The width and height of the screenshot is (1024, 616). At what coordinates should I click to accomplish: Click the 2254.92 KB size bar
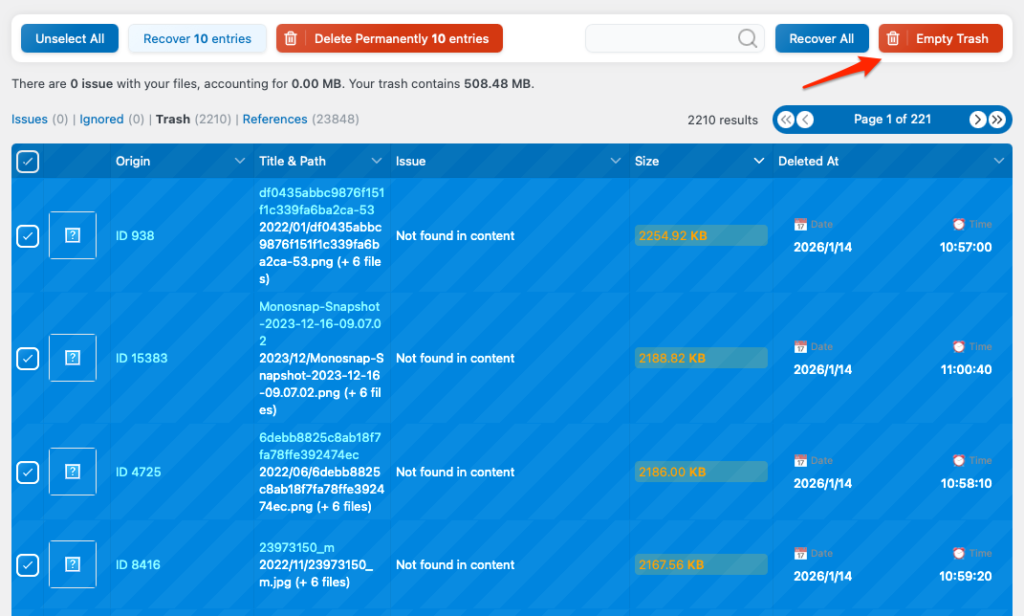click(x=701, y=236)
